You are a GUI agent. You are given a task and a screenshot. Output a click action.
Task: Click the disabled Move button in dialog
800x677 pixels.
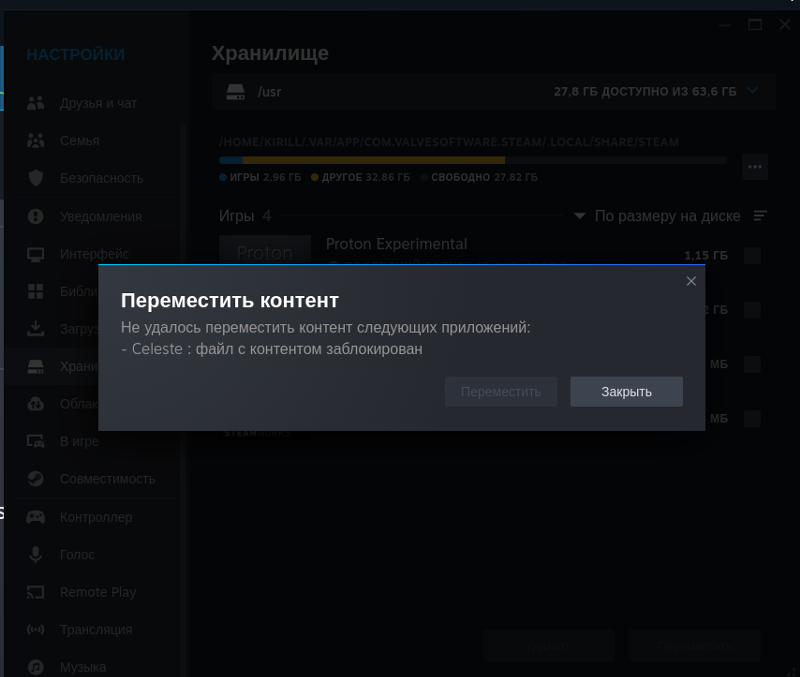tap(500, 391)
